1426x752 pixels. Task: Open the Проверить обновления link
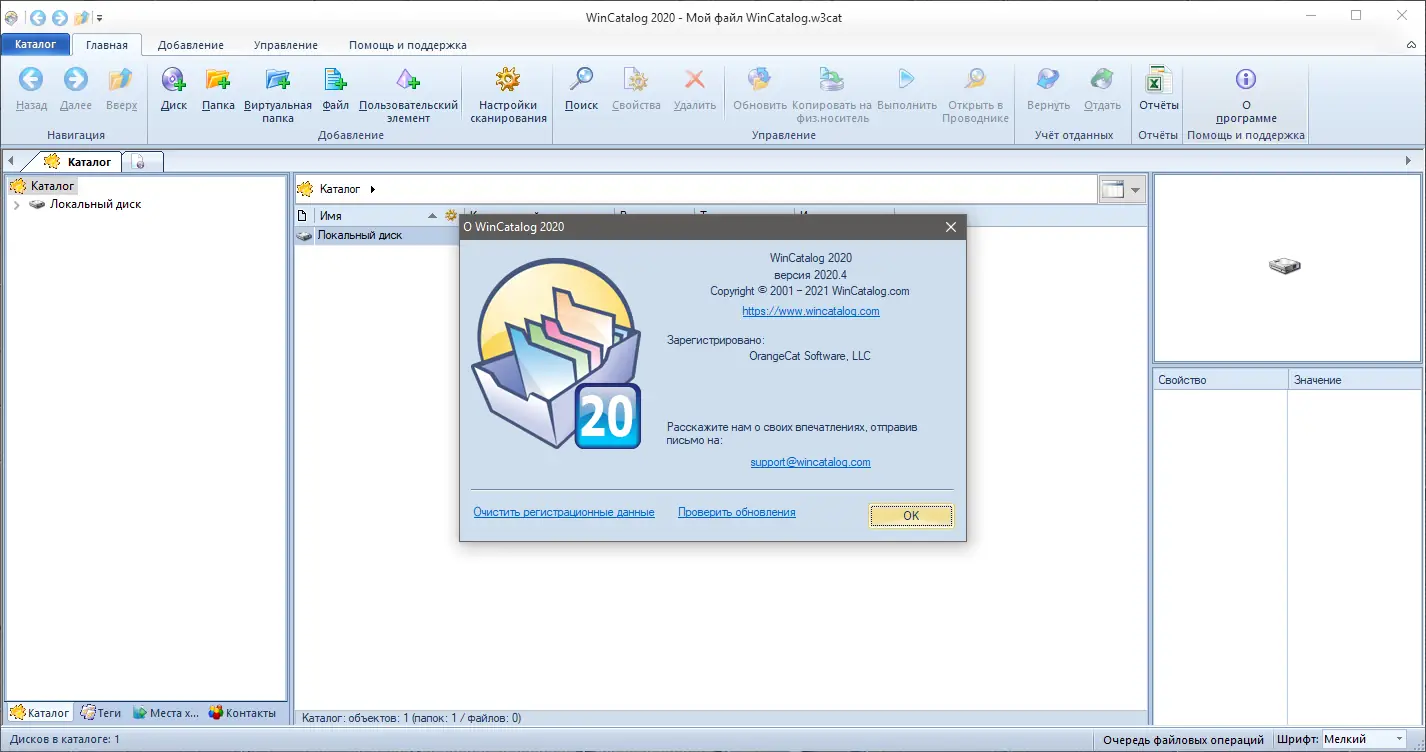(x=736, y=511)
